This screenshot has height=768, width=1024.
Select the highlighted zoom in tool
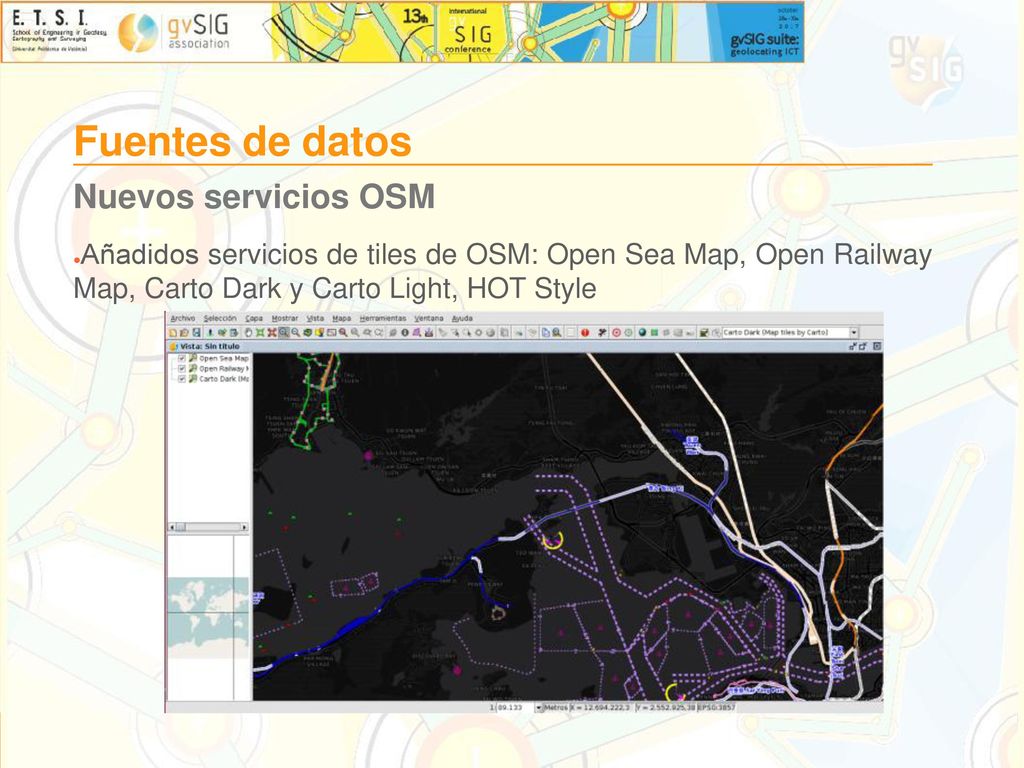coord(283,333)
